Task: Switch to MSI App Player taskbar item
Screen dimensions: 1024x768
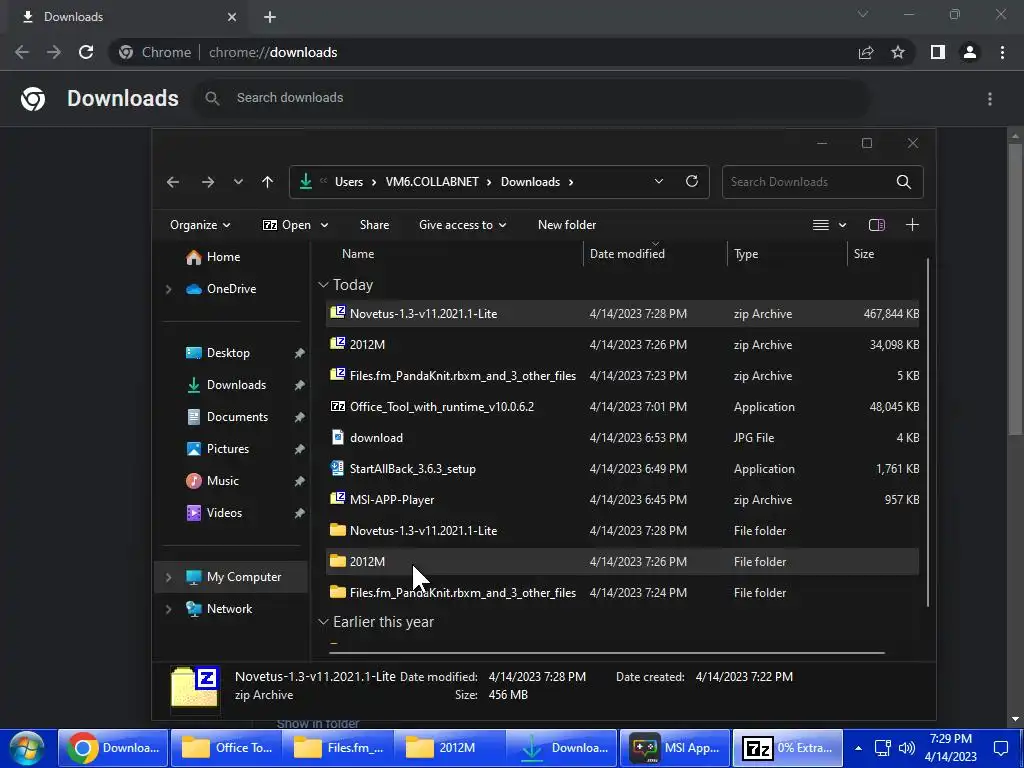Action: (x=675, y=748)
